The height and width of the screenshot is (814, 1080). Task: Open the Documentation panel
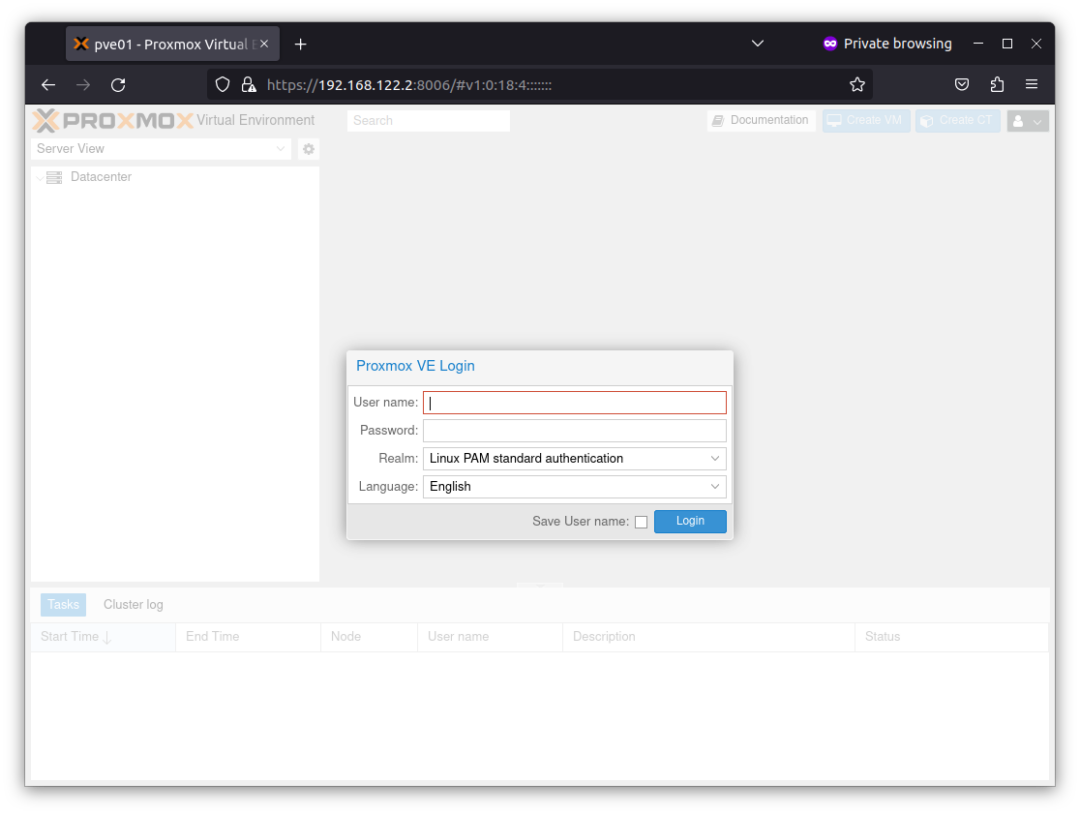[x=760, y=120]
